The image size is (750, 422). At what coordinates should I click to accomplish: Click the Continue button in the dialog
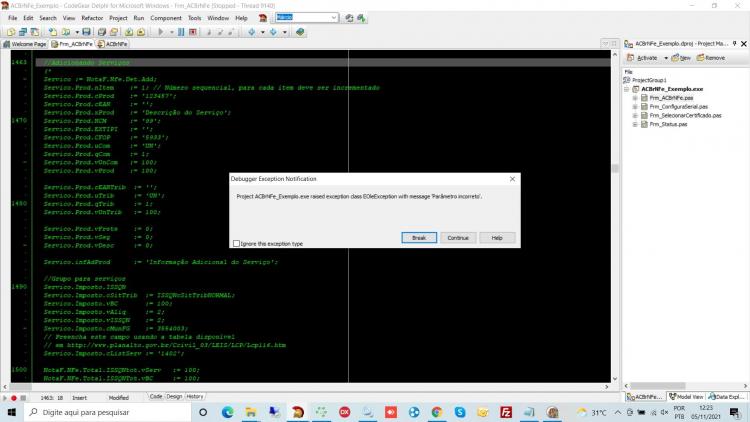coord(458,238)
